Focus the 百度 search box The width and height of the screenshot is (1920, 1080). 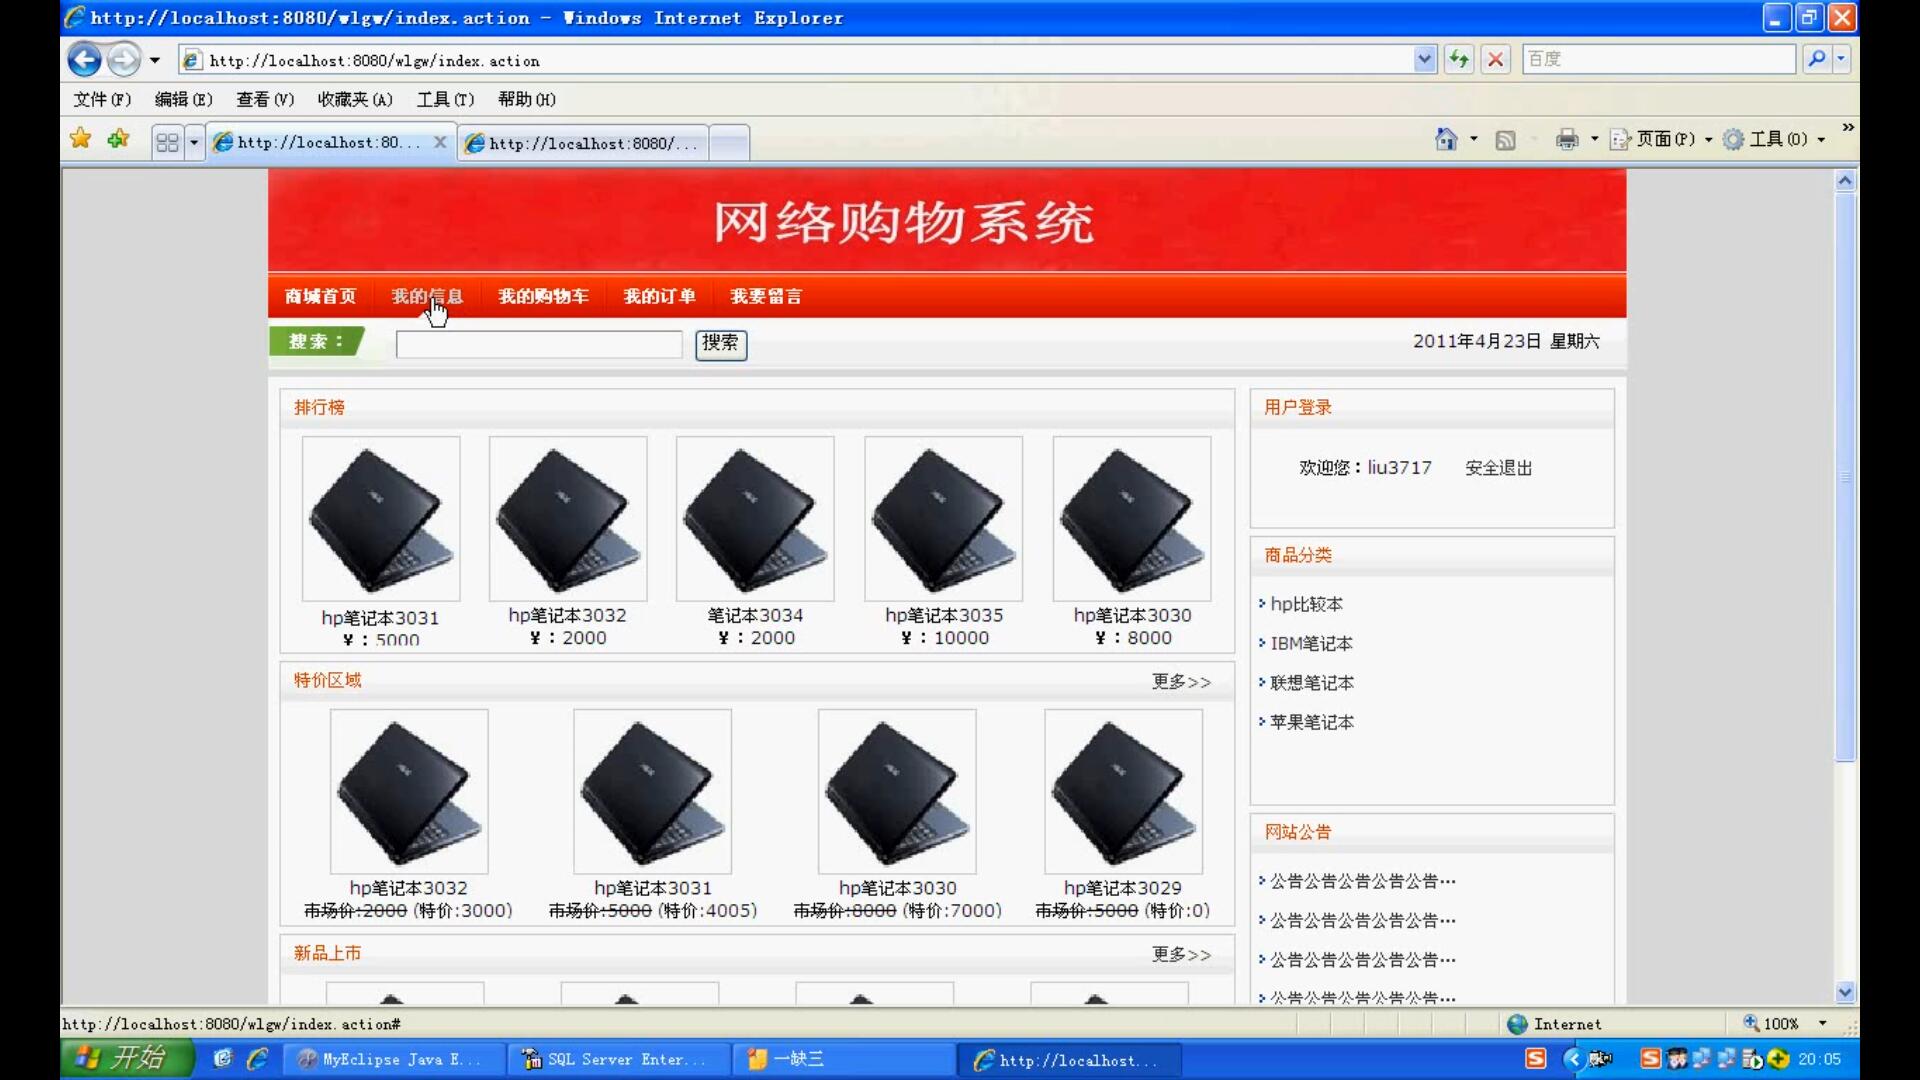point(1658,59)
